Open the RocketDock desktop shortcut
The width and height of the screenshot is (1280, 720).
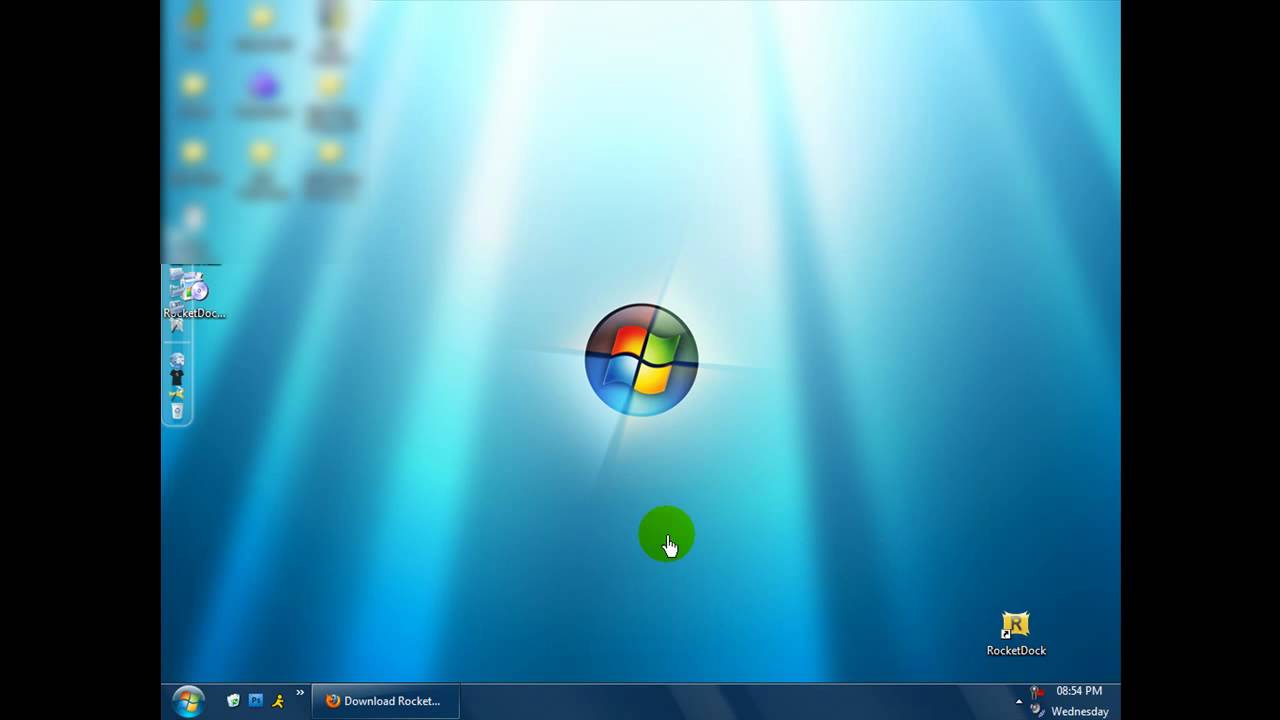click(1016, 634)
